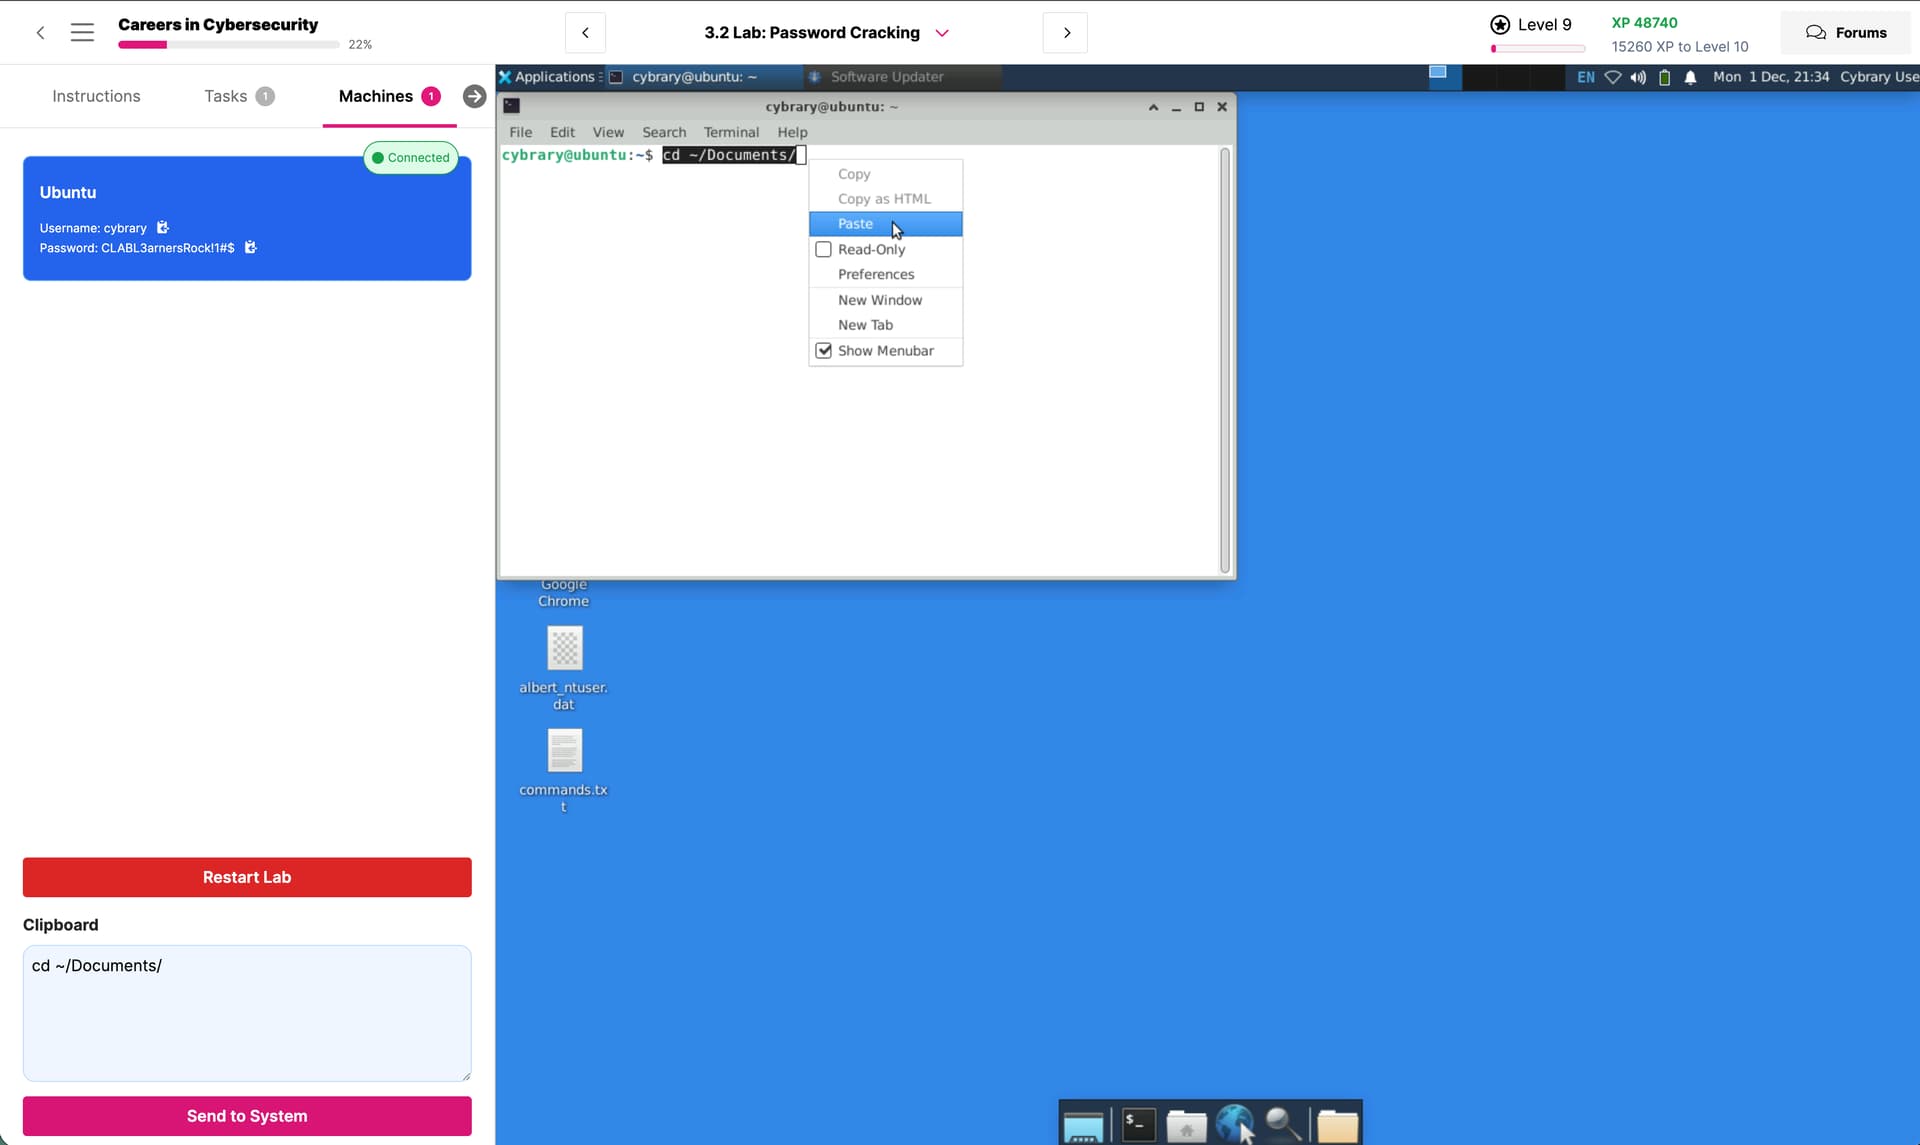Toggle the Read-Only checkbox in context menu
This screenshot has width=1920, height=1145.
(824, 250)
